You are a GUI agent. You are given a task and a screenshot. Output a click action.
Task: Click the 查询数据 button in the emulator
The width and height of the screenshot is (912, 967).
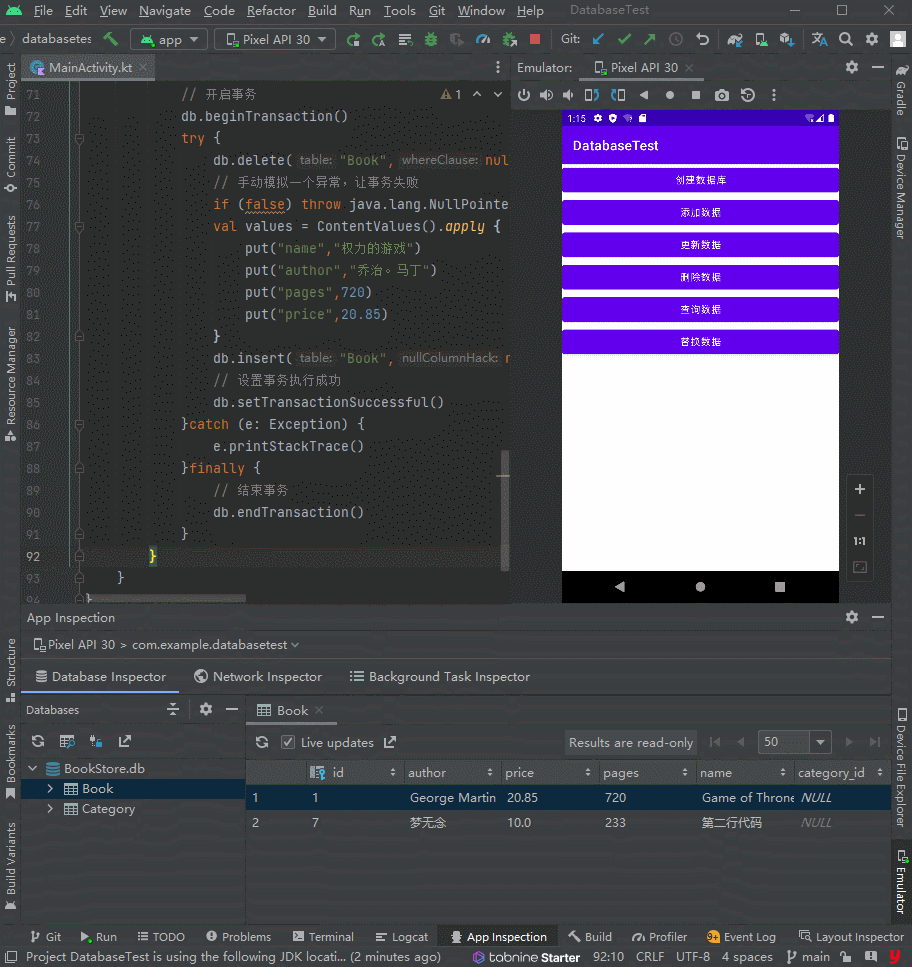click(x=700, y=309)
